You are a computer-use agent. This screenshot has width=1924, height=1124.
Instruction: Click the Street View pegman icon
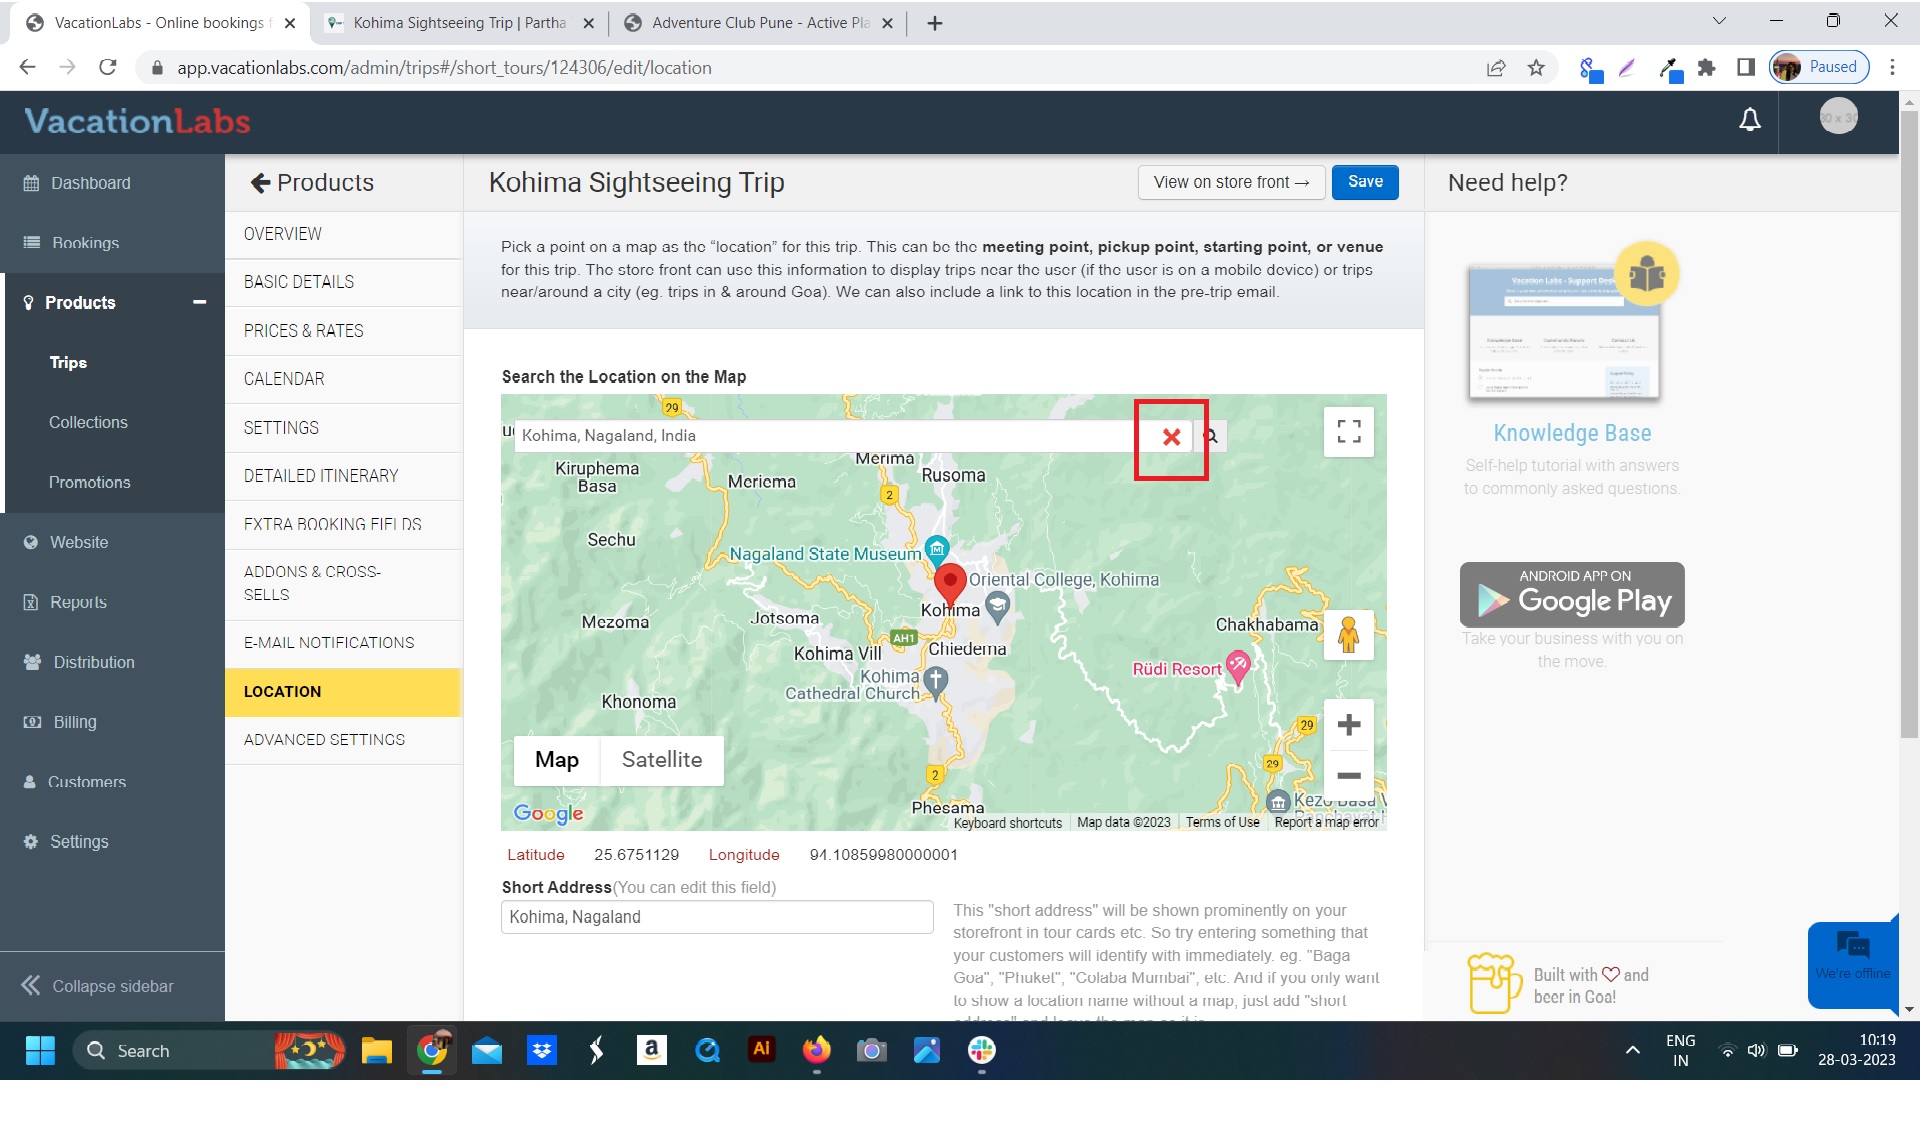(x=1351, y=636)
